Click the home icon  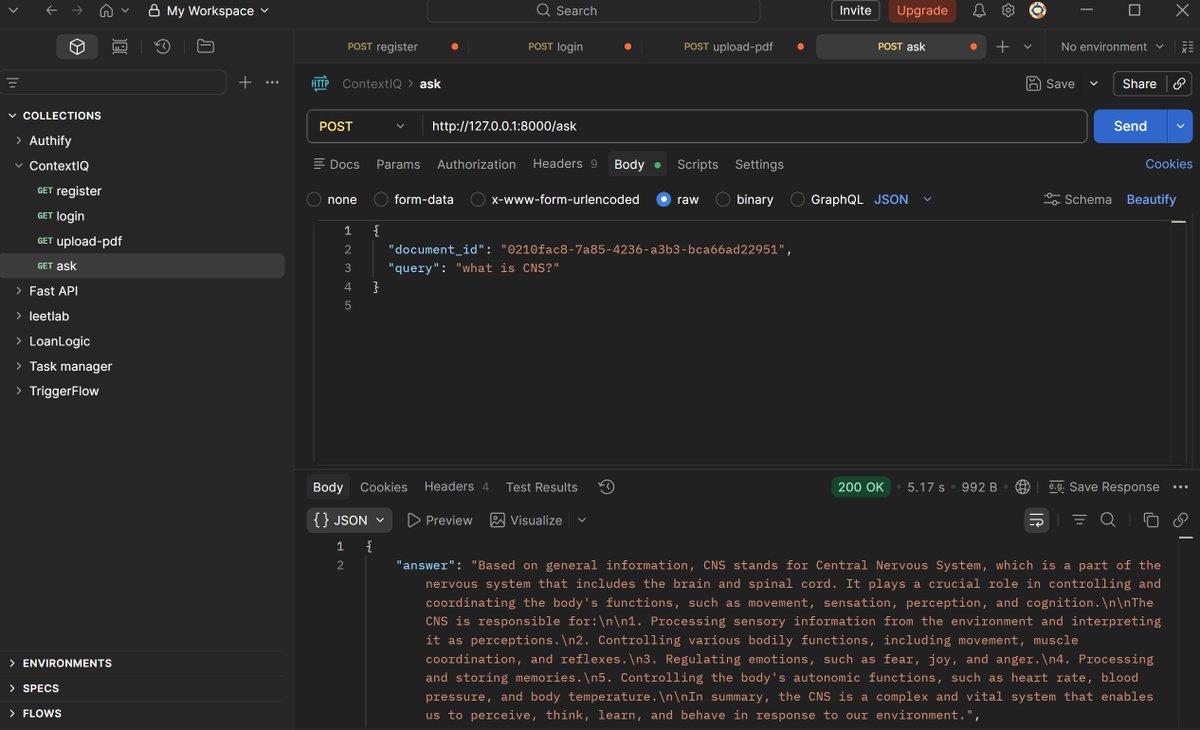coord(106,10)
